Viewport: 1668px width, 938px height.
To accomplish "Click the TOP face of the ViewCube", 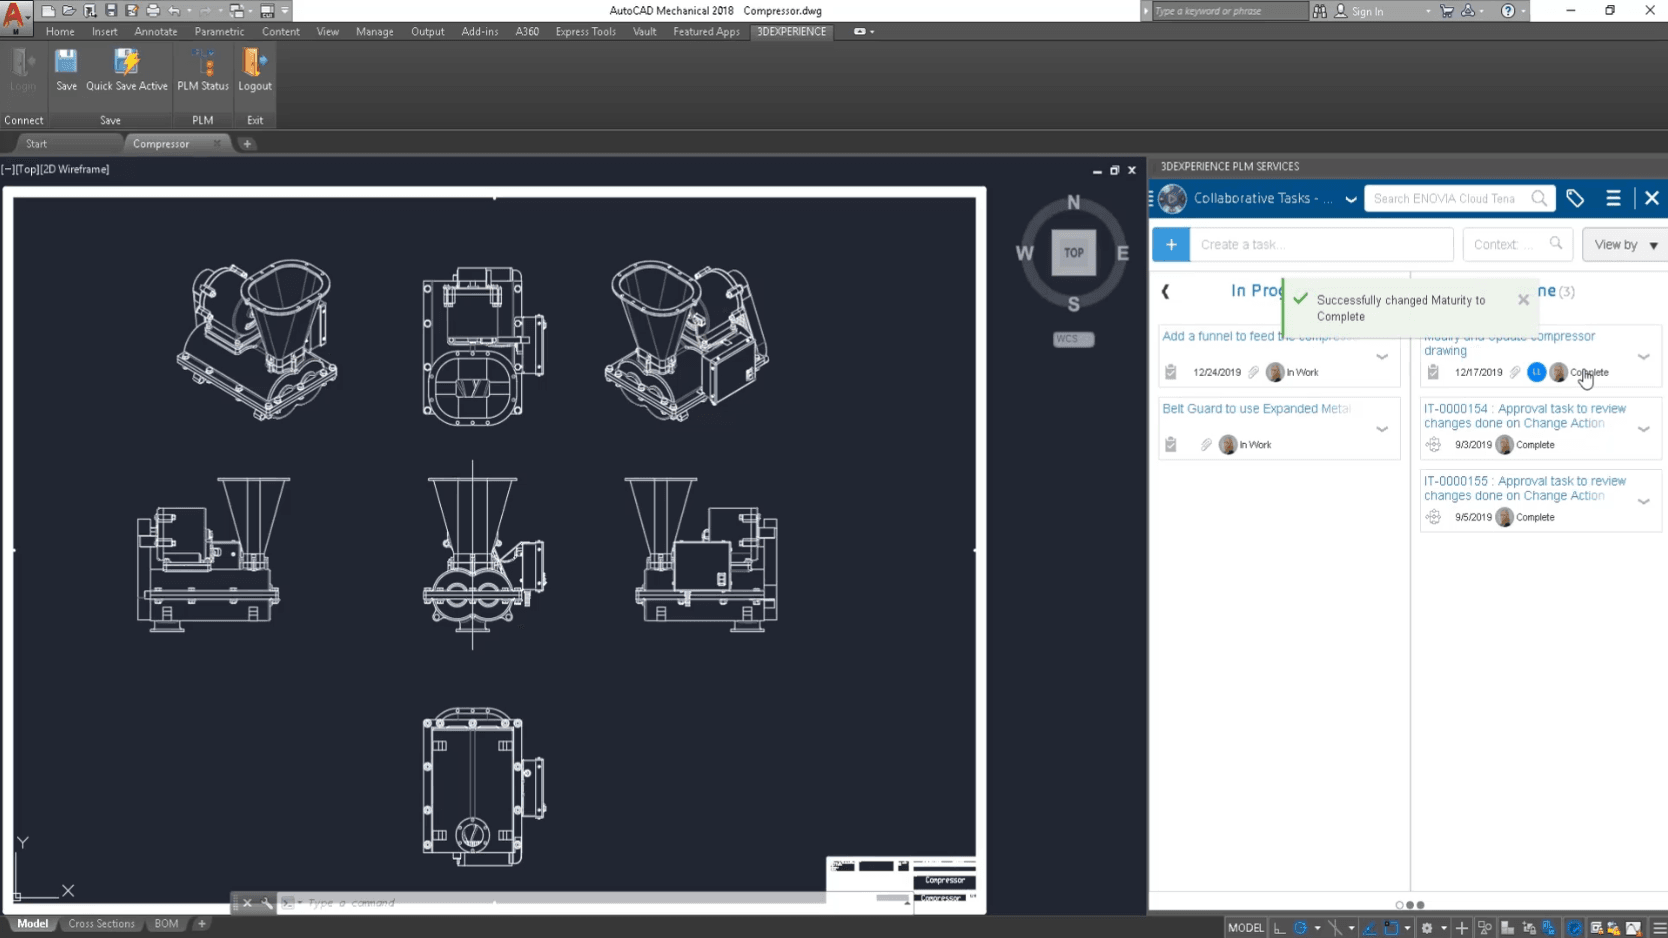I will [1073, 253].
